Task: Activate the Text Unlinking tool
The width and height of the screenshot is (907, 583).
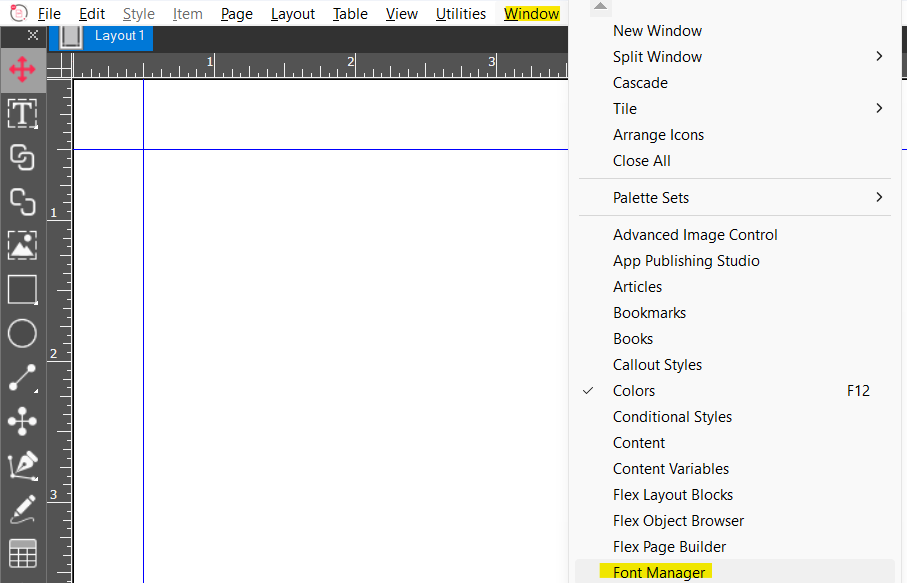Action: coord(22,201)
